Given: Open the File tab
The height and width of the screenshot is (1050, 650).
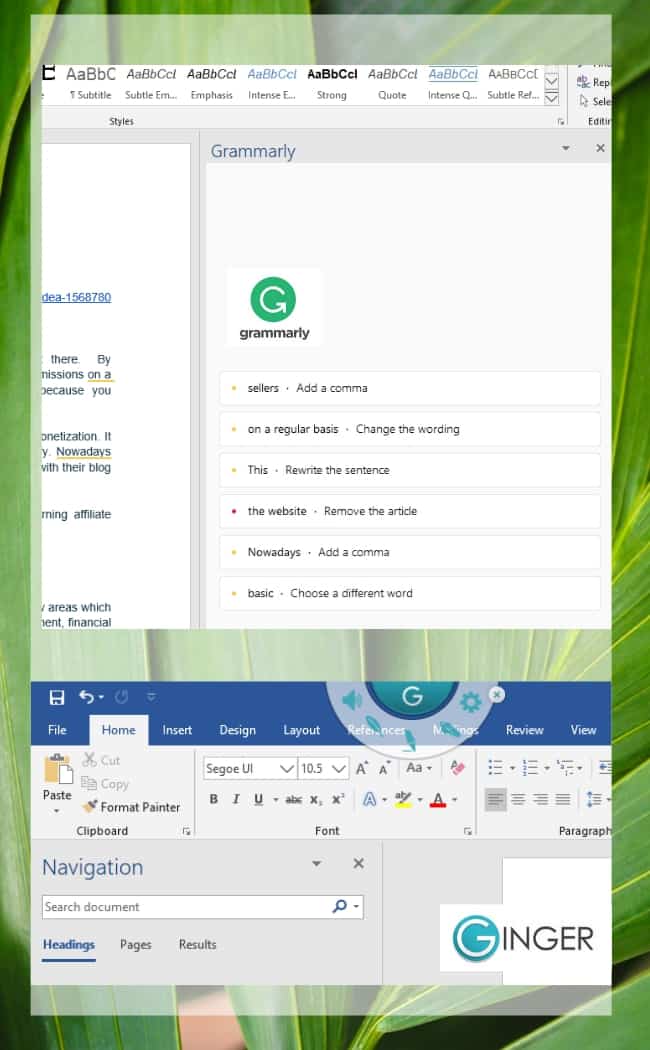Looking at the screenshot, I should coord(57,730).
